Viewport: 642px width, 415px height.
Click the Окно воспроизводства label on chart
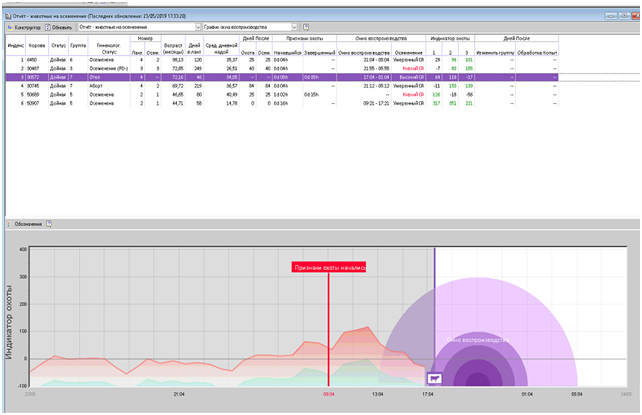477,340
